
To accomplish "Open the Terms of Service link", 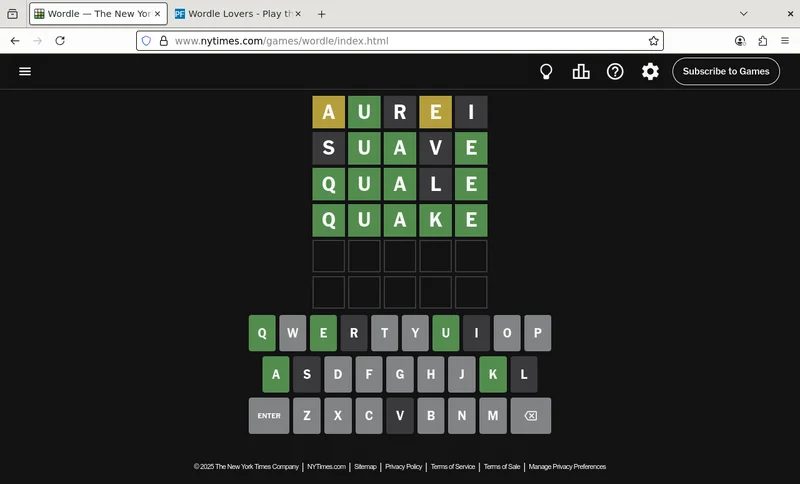I will [453, 467].
